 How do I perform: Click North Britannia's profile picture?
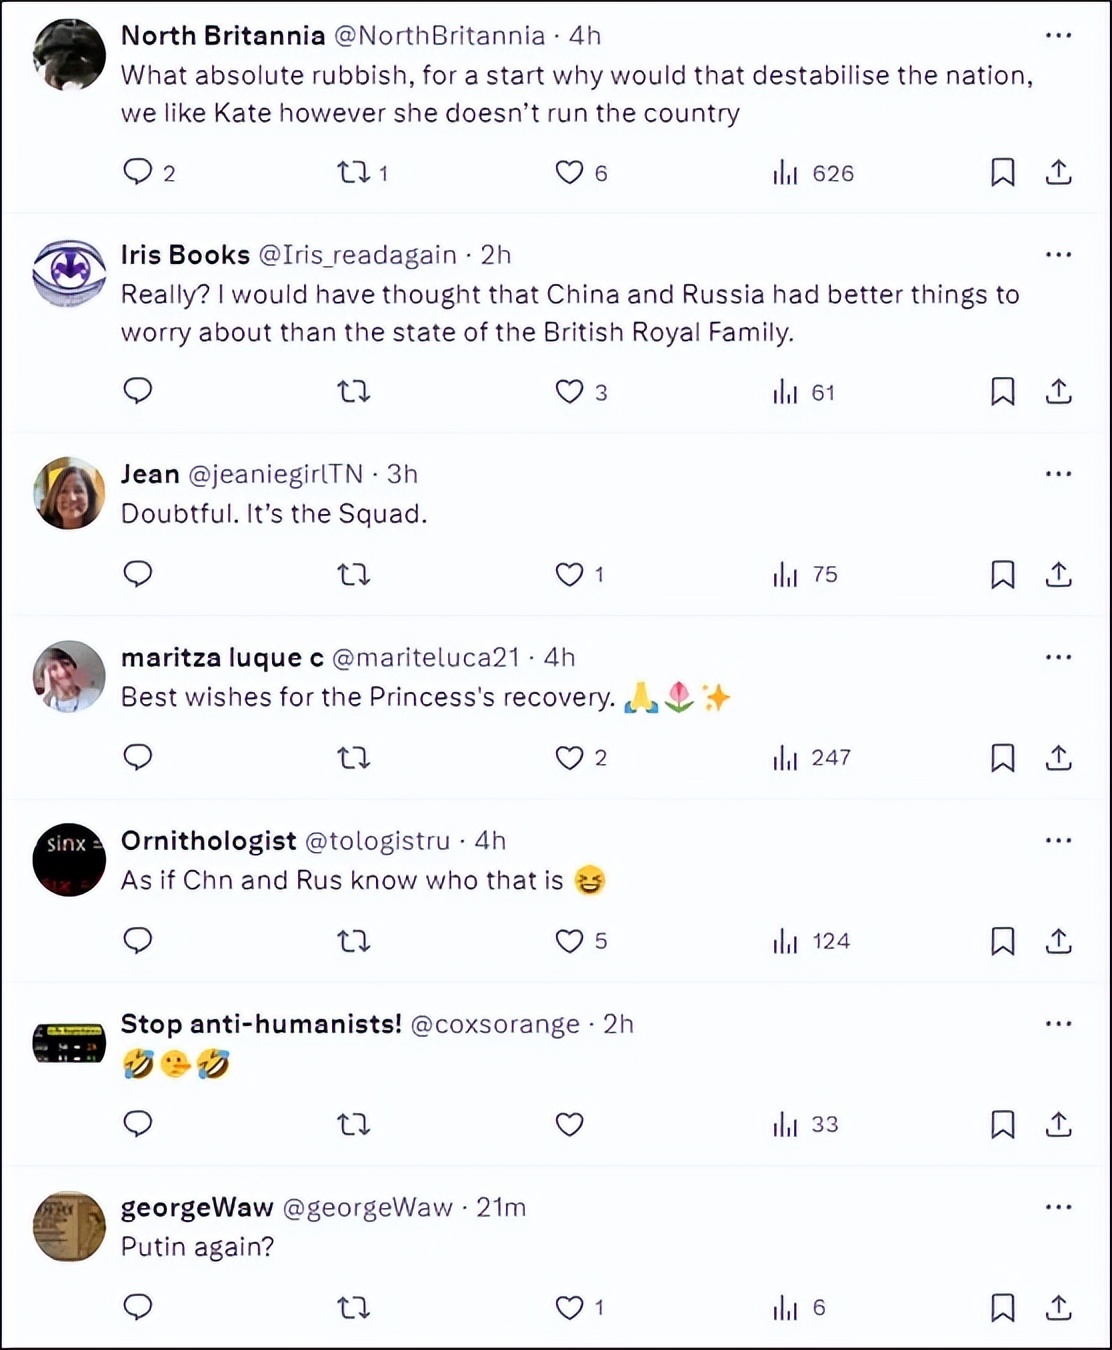[x=69, y=55]
